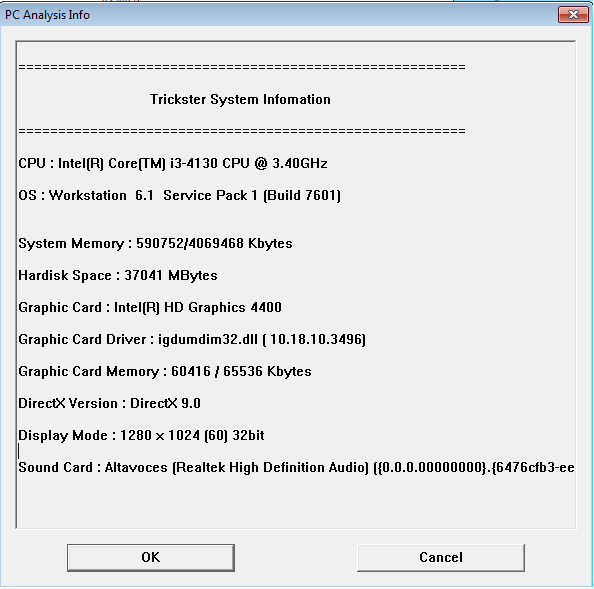Click the System Memory 590752/4069468 Kbytes line
Viewport: 594px width, 589px height.
155,244
